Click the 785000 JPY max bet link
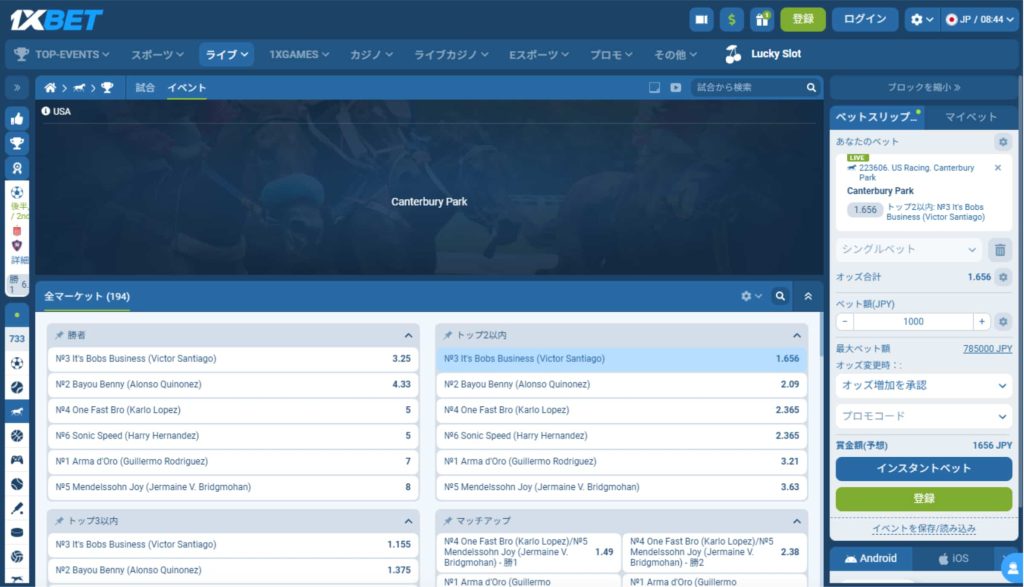 (x=987, y=349)
